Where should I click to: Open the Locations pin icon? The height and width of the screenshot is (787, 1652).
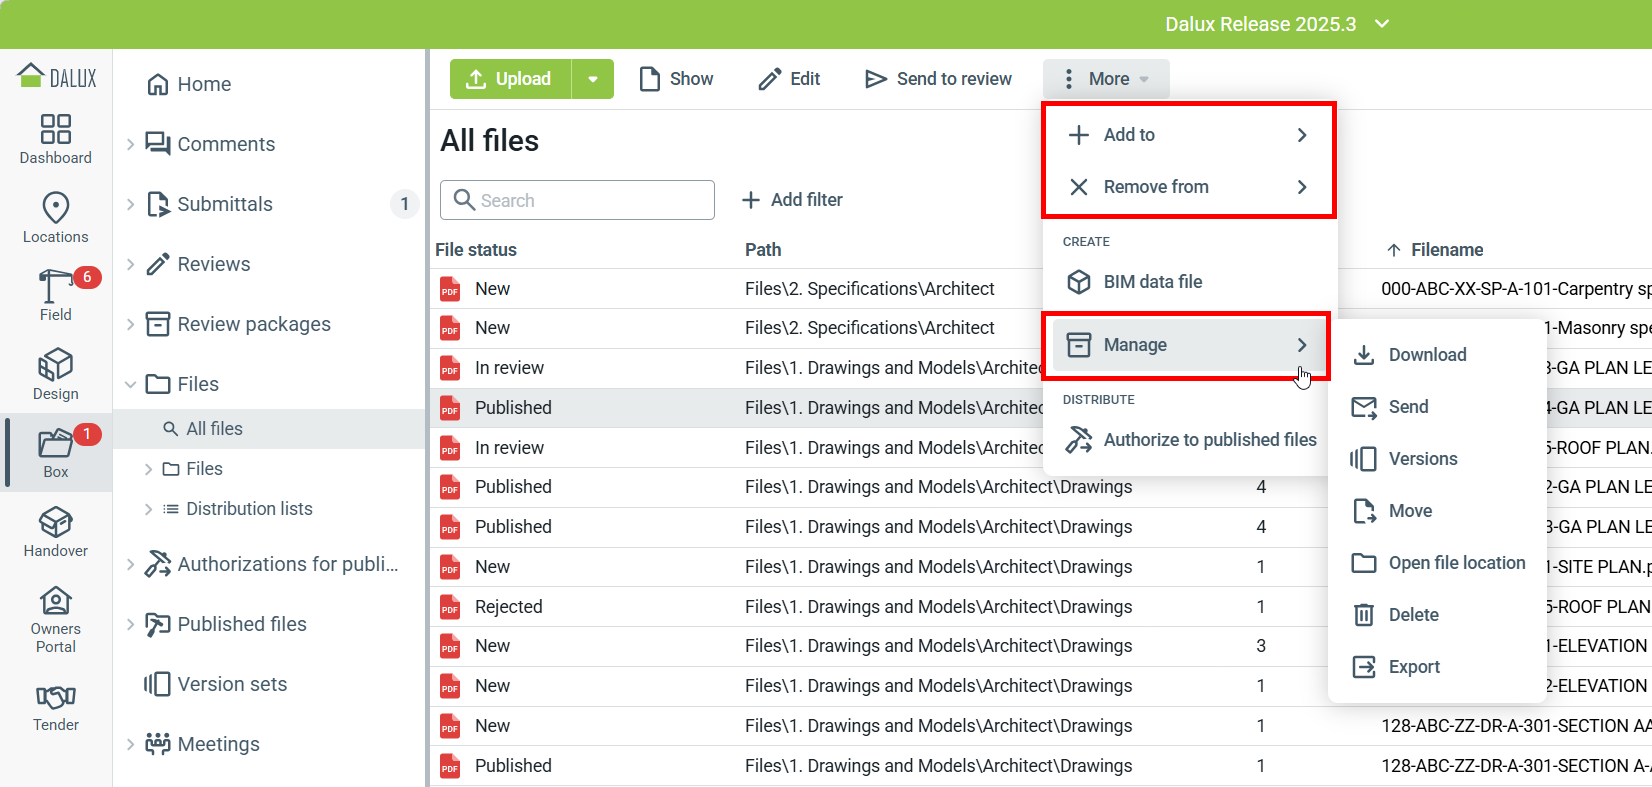coord(55,208)
